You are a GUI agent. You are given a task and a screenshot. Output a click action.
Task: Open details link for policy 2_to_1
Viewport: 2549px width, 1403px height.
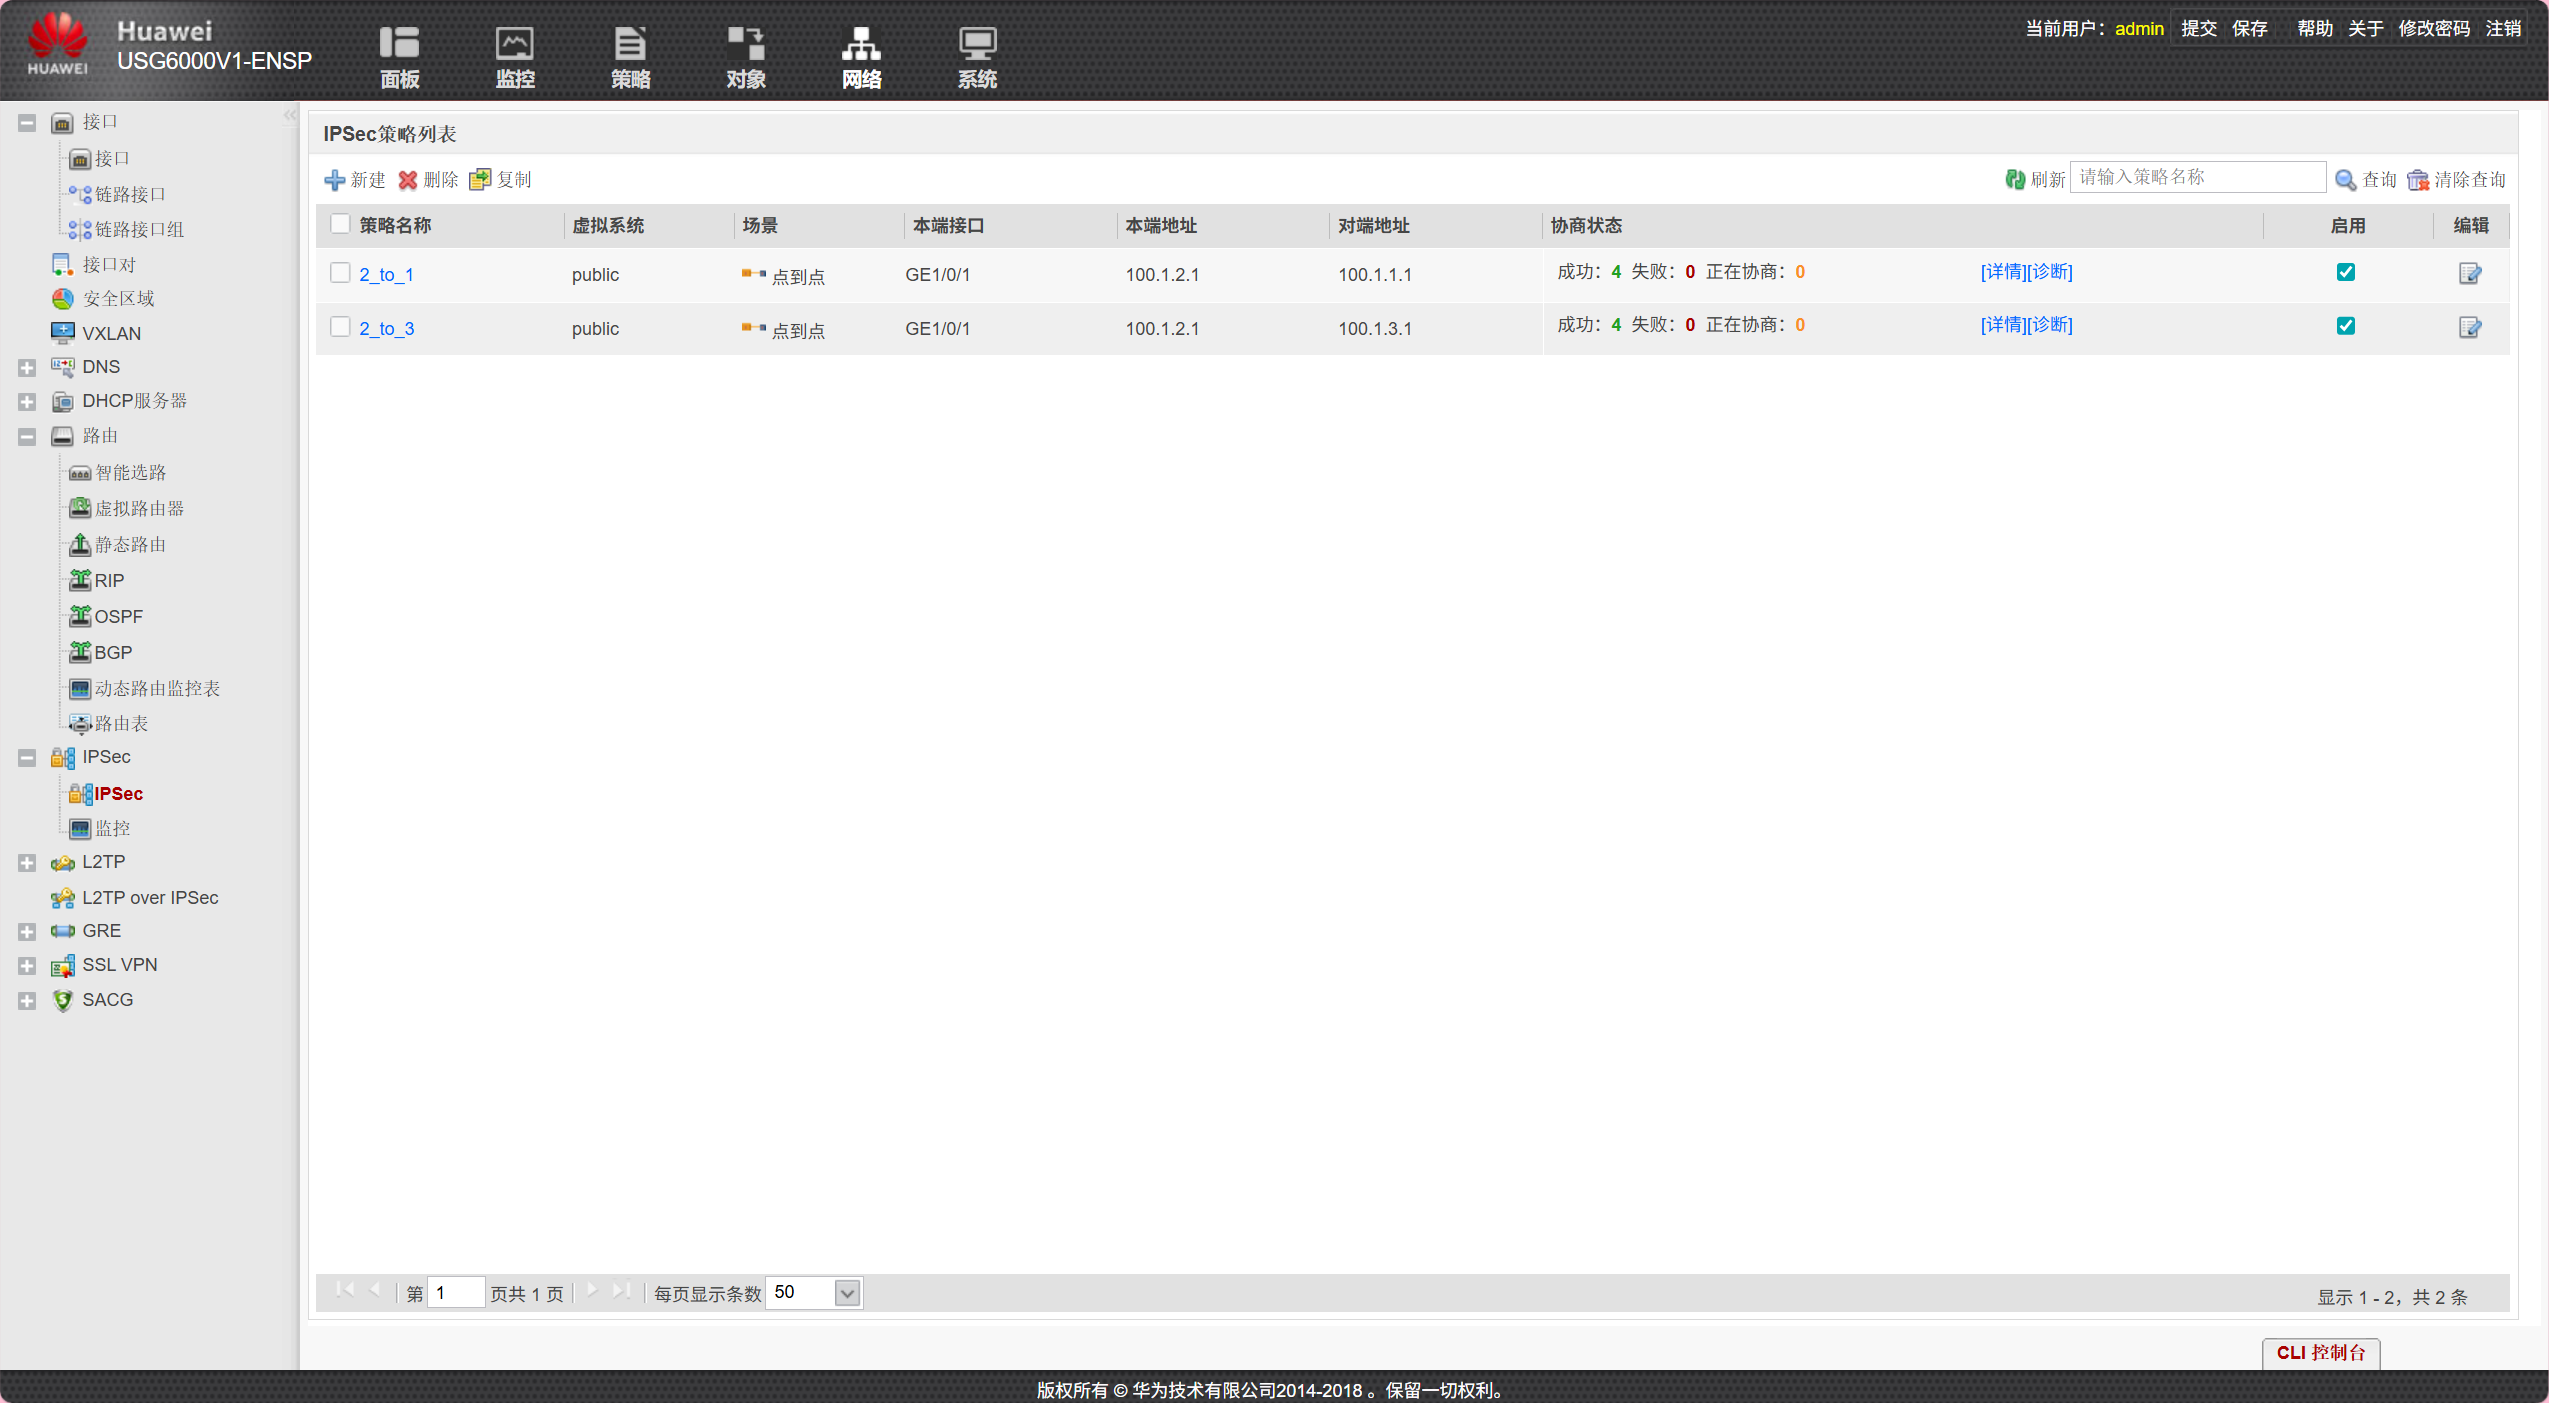point(2002,272)
